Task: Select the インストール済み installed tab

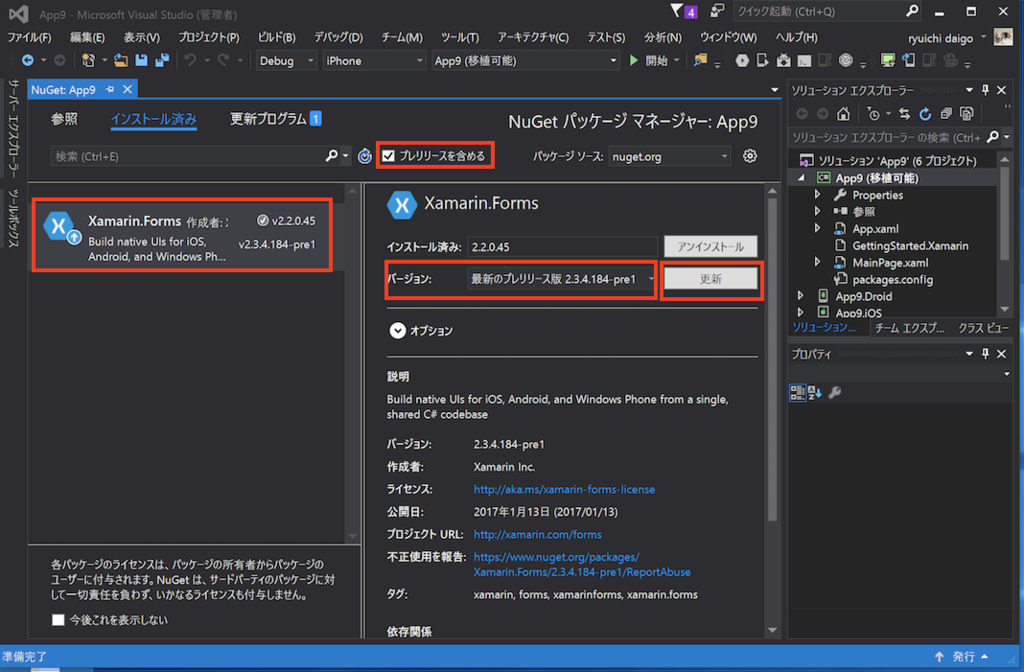Action: pos(153,119)
